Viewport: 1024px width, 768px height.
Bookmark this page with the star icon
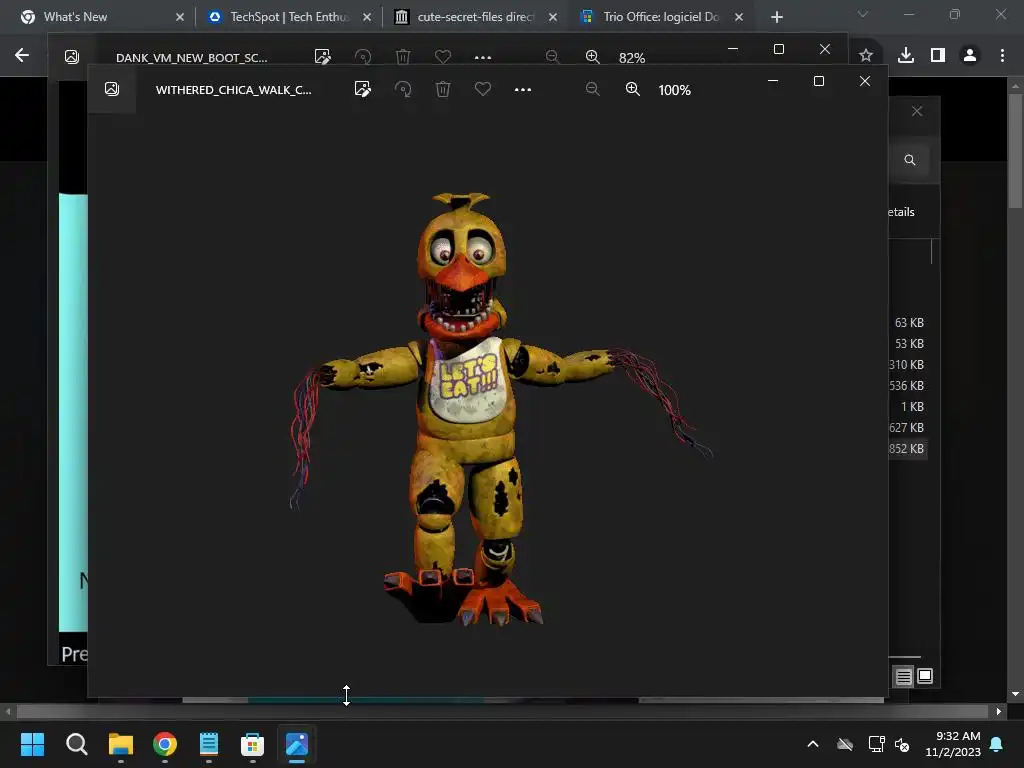tap(866, 55)
